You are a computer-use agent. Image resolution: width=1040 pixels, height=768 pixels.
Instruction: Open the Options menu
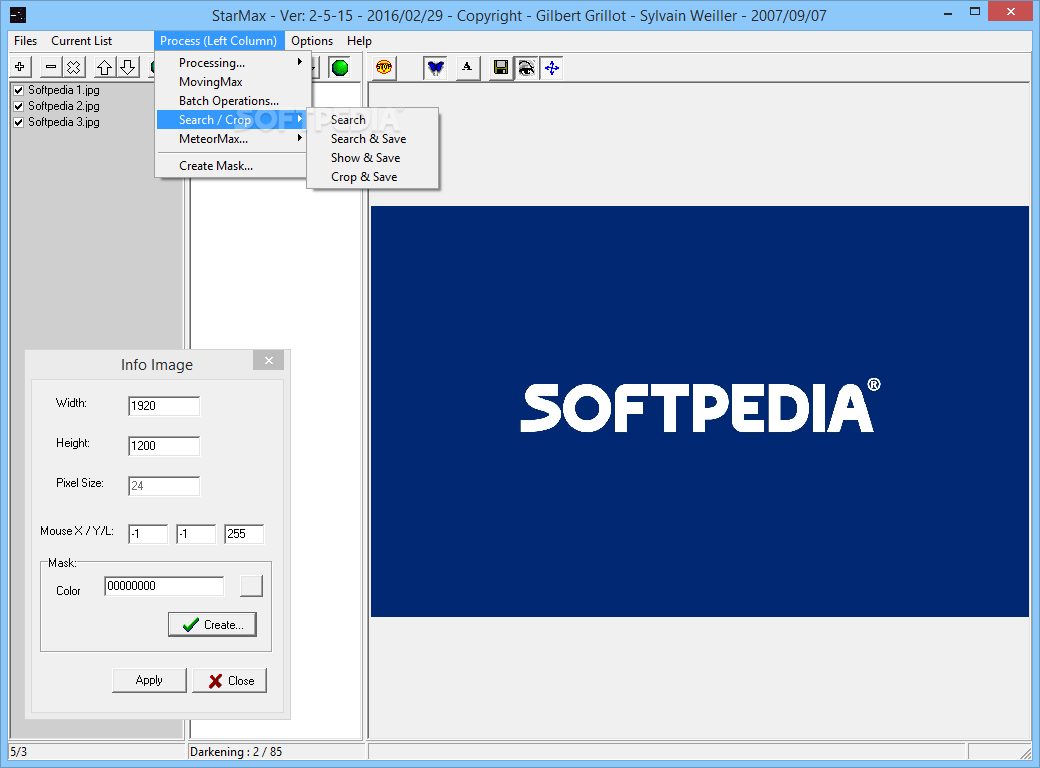[312, 41]
